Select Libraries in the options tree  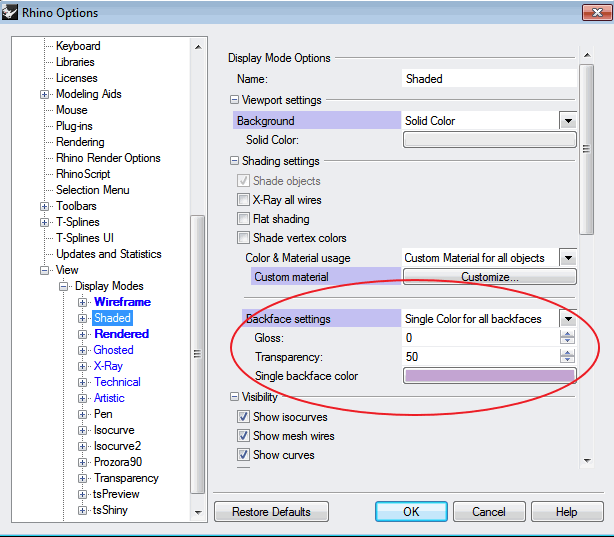tap(75, 62)
